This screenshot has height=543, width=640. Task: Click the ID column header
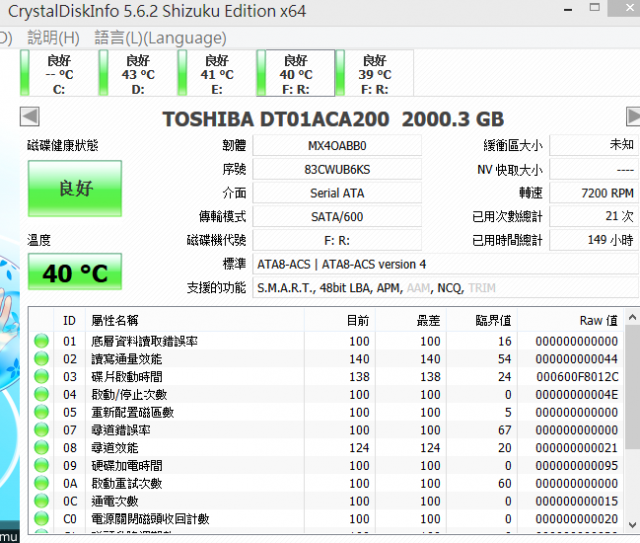coord(69,320)
